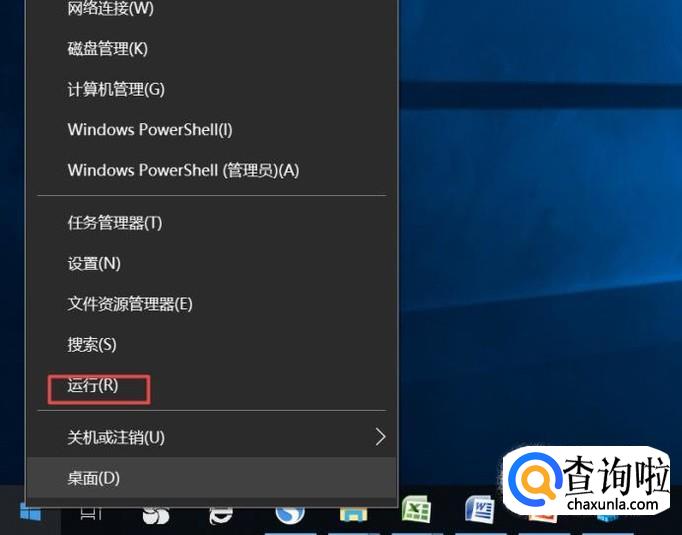Image resolution: width=682 pixels, height=535 pixels.
Task: Click the highlighted 运行(R) entry
Action: point(93,385)
